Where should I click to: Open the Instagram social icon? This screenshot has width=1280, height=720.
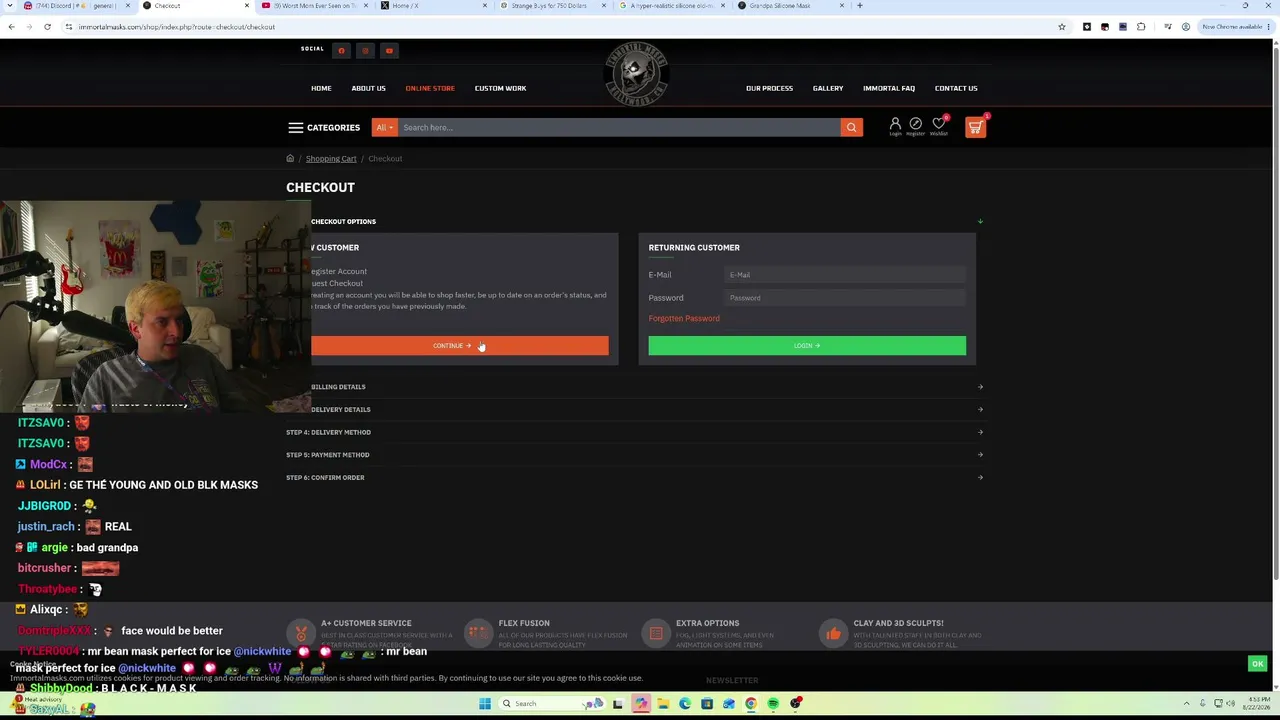pos(365,51)
